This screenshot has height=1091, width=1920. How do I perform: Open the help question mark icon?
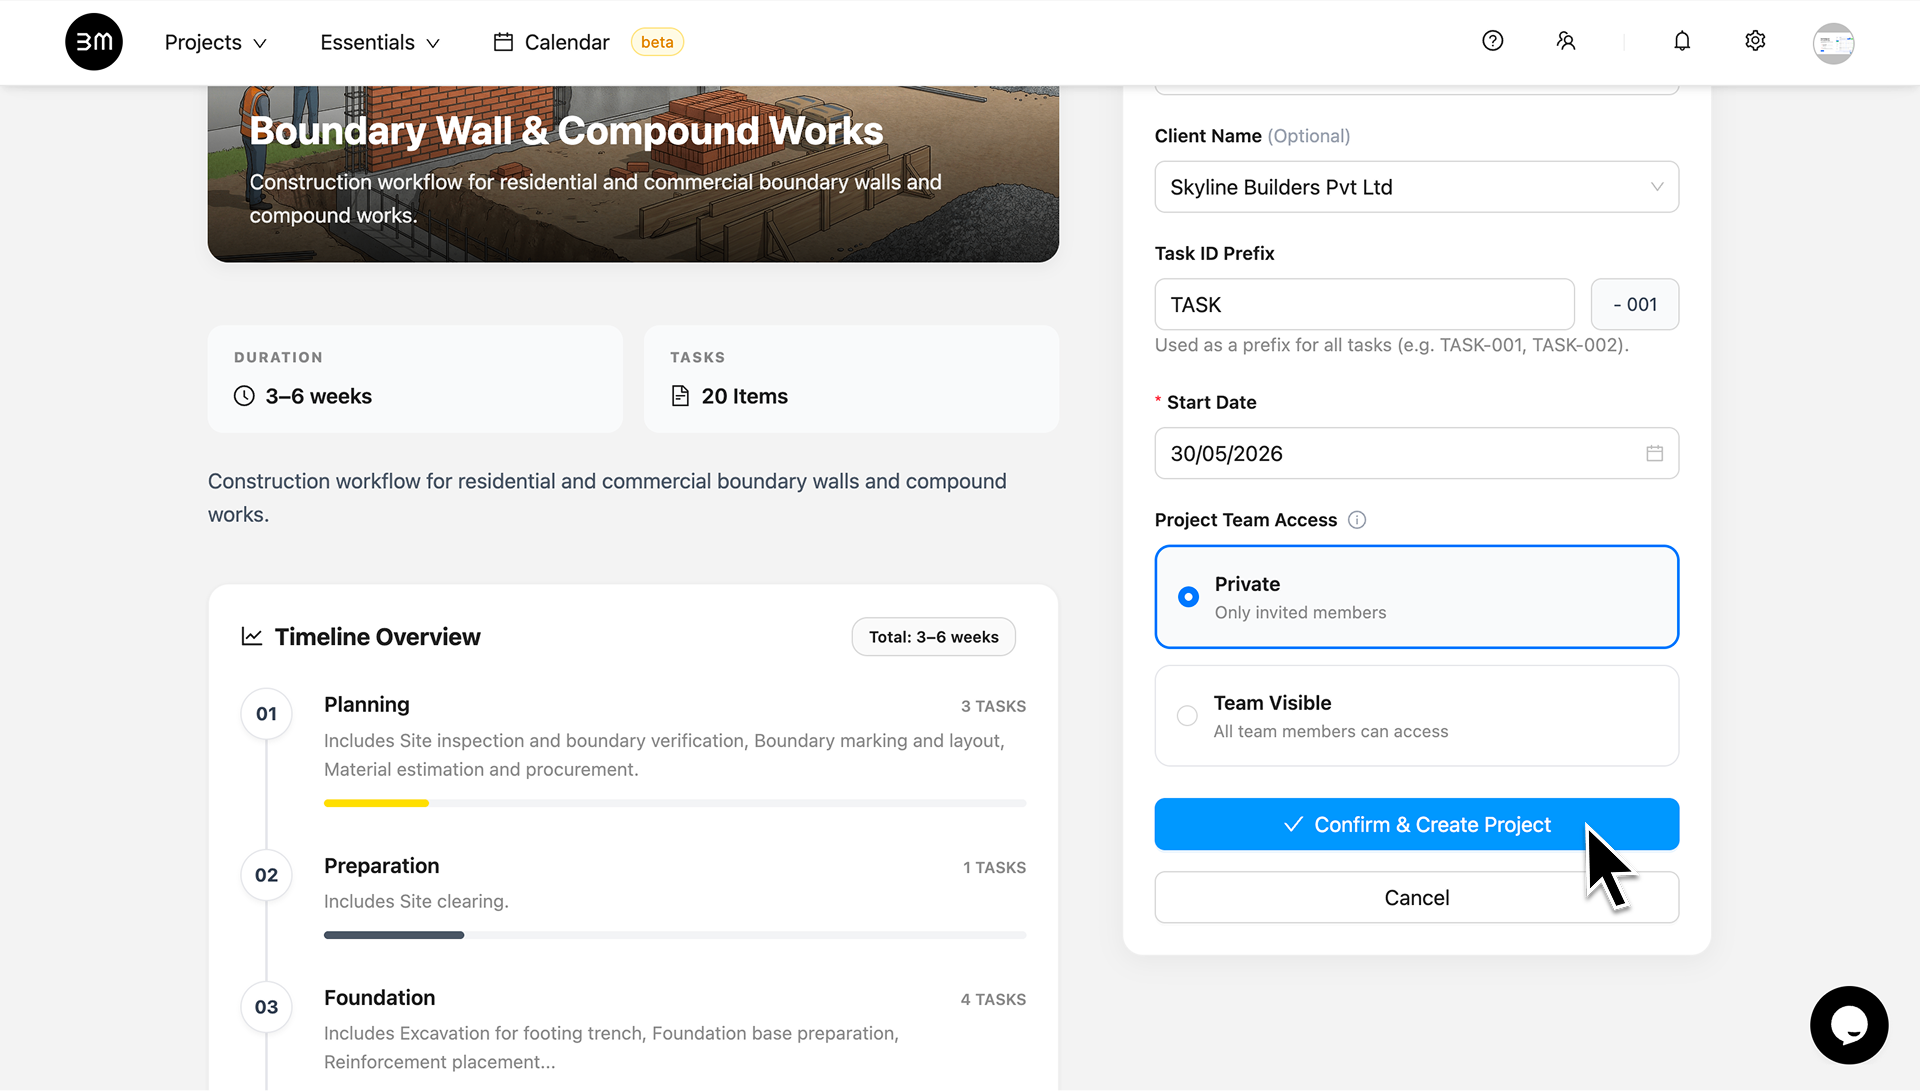click(1492, 41)
